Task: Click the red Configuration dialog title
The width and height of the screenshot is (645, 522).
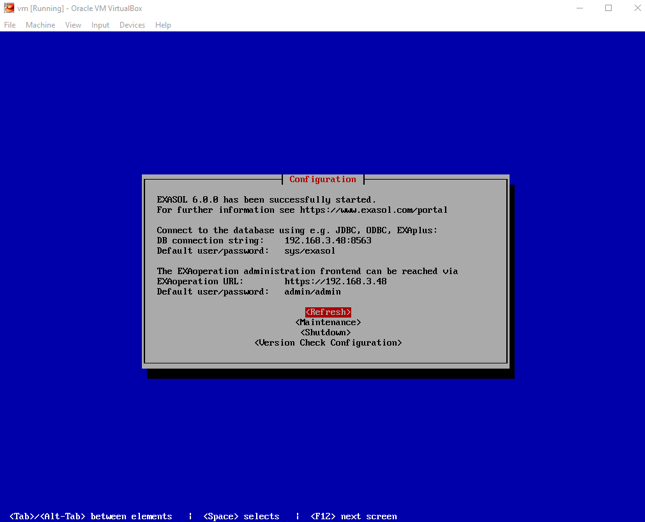Action: (x=323, y=179)
